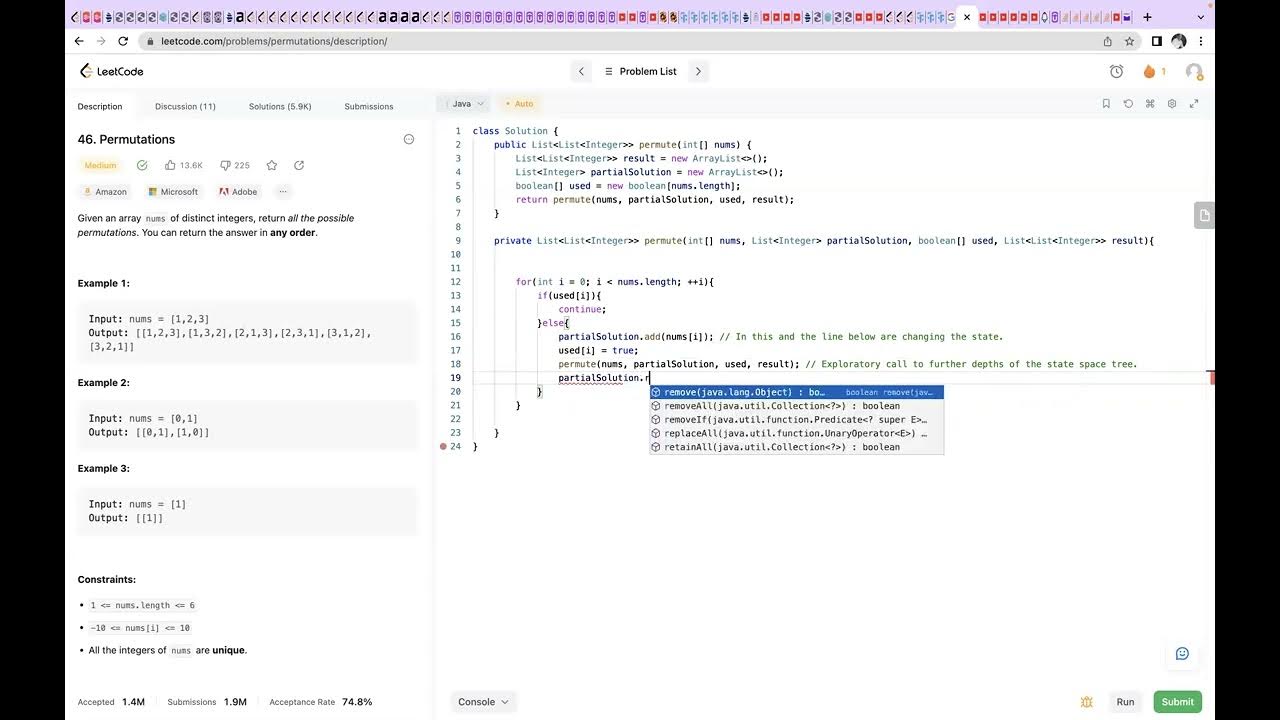Viewport: 1280px width, 720px height.
Task: Reset code to default with the revert icon
Action: tap(1128, 104)
